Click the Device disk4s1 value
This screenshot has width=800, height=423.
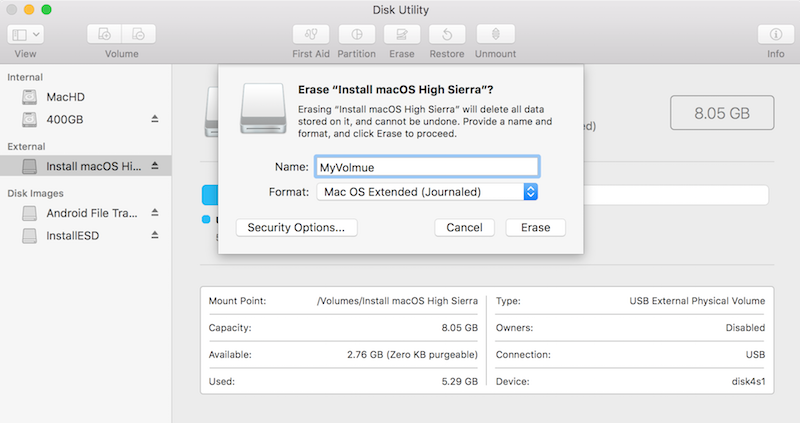click(748, 381)
